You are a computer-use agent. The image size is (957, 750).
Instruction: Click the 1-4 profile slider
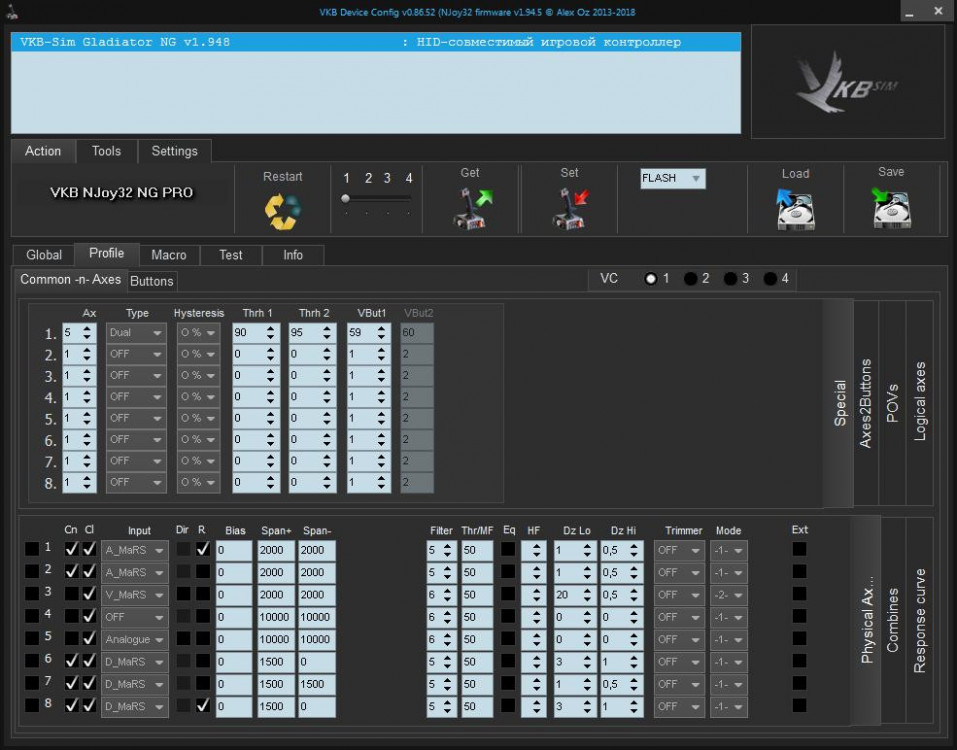click(376, 198)
